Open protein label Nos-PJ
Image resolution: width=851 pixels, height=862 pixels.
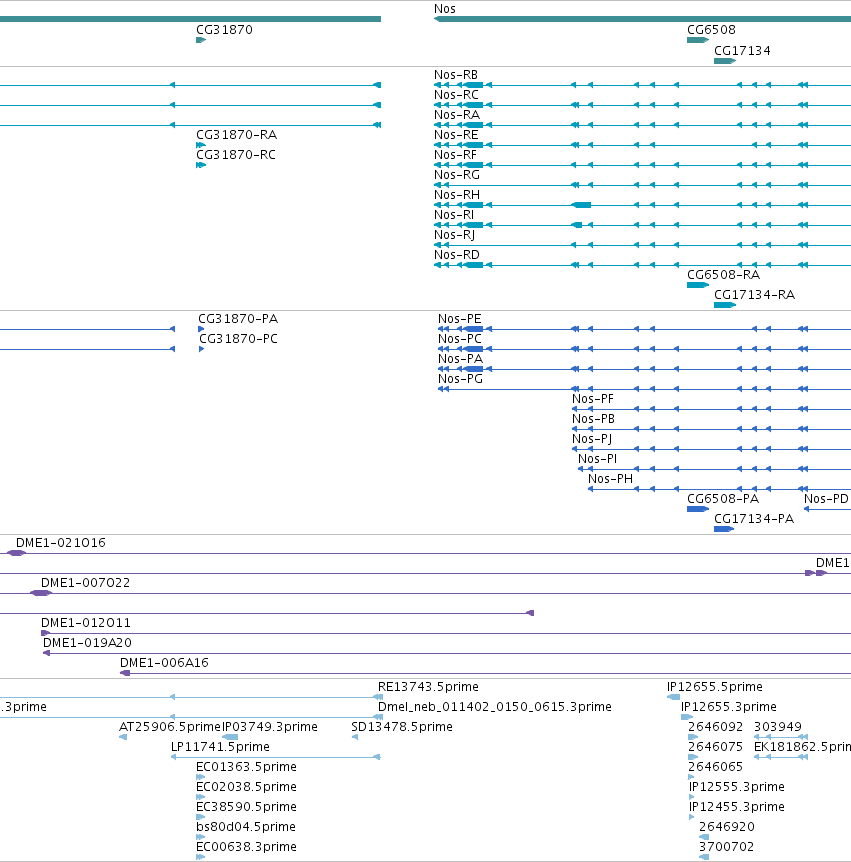pos(592,439)
